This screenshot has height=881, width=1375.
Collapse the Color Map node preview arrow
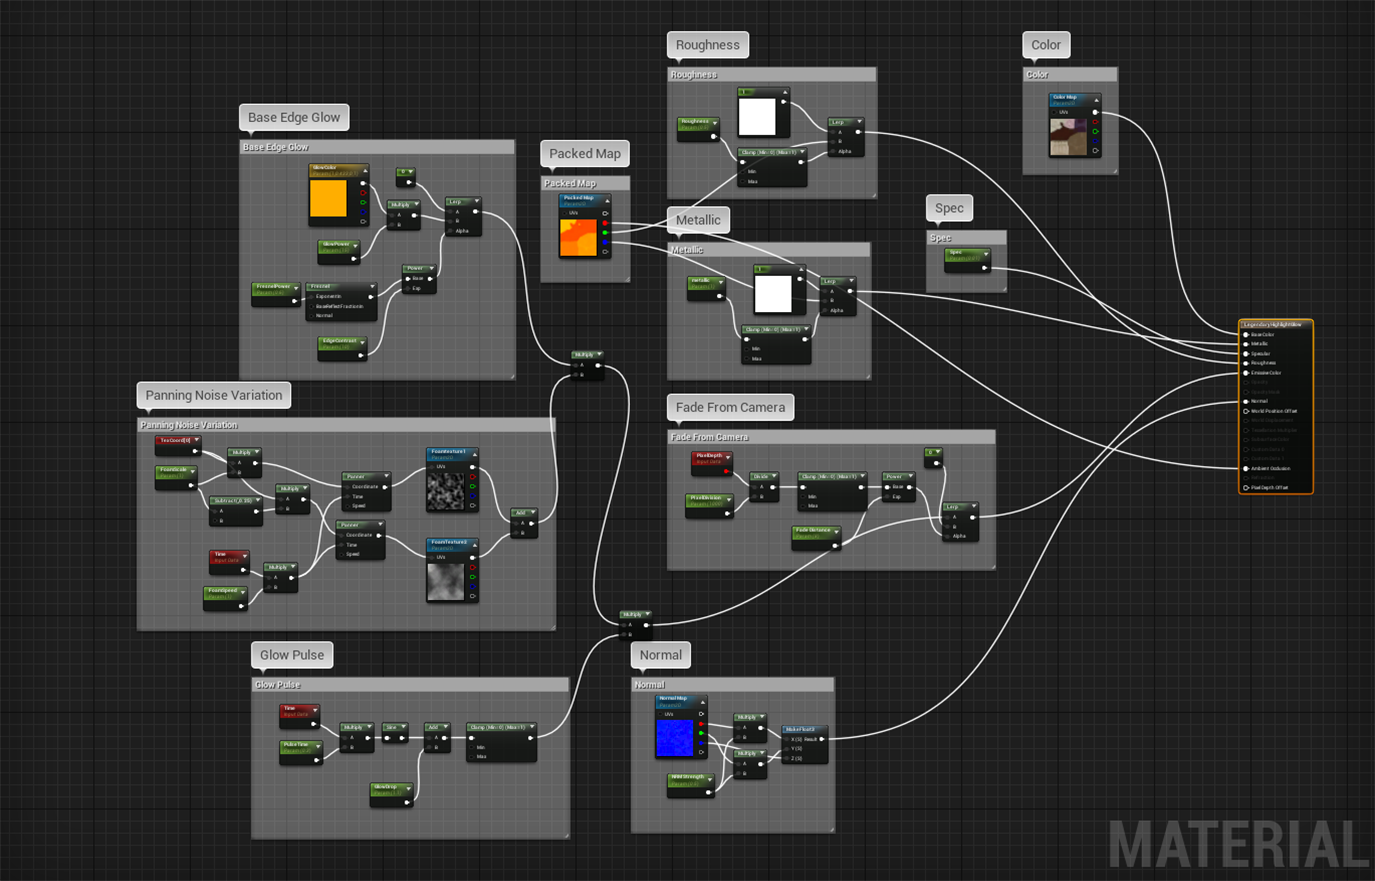[x=1096, y=100]
